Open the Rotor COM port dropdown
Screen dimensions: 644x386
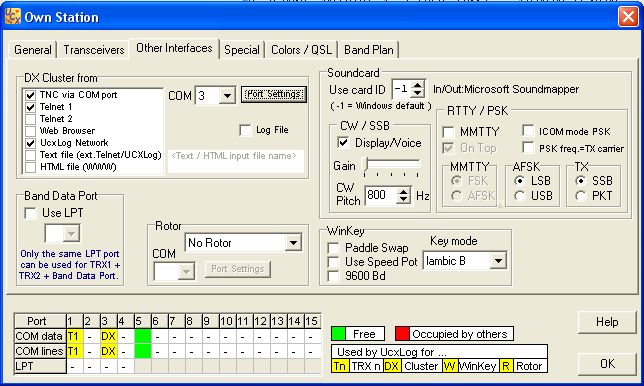tap(186, 271)
